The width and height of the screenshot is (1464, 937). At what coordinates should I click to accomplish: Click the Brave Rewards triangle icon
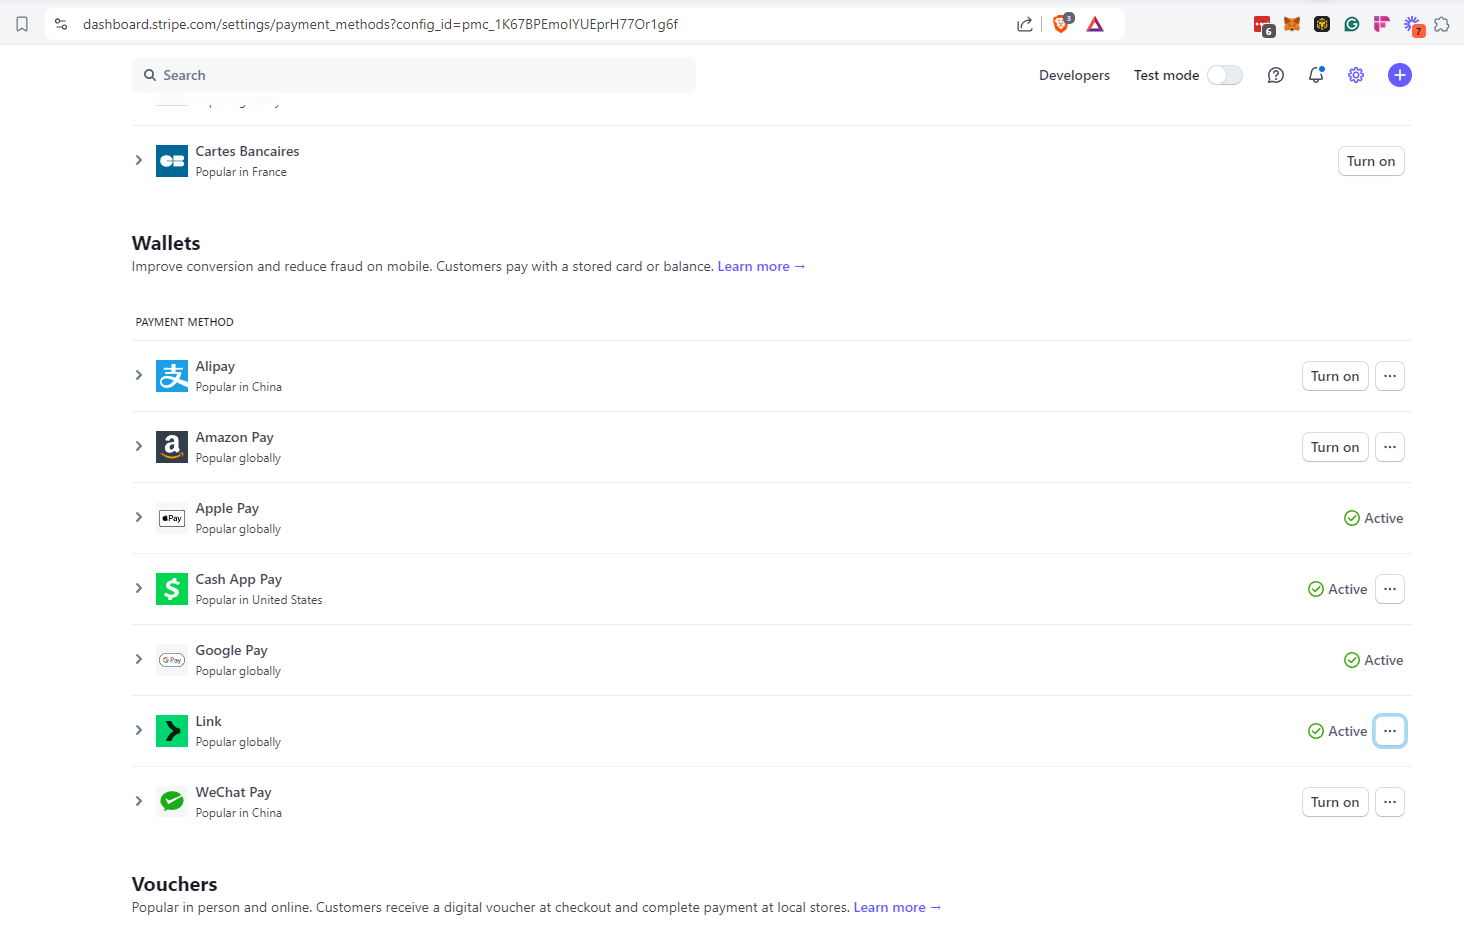[1095, 24]
